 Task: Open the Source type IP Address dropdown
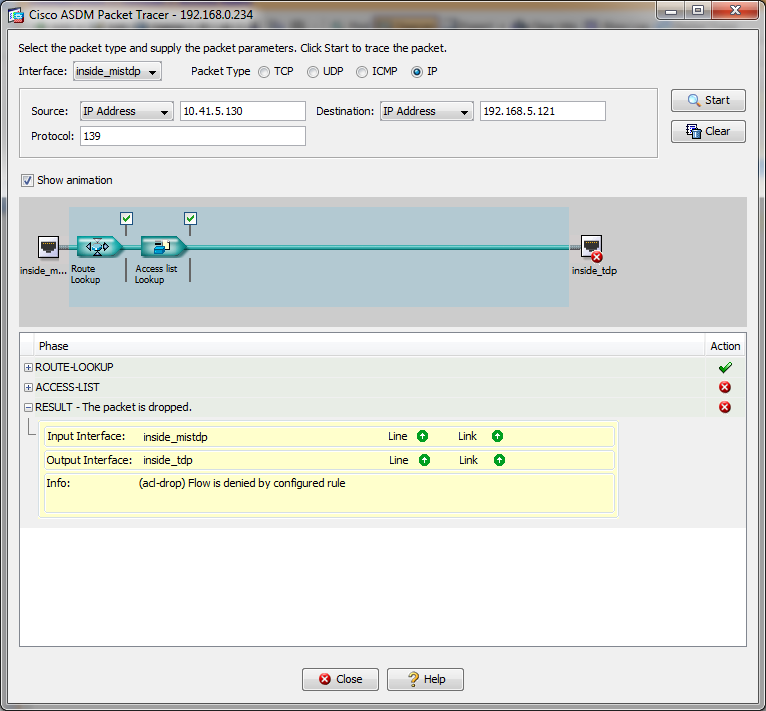pyautogui.click(x=127, y=111)
